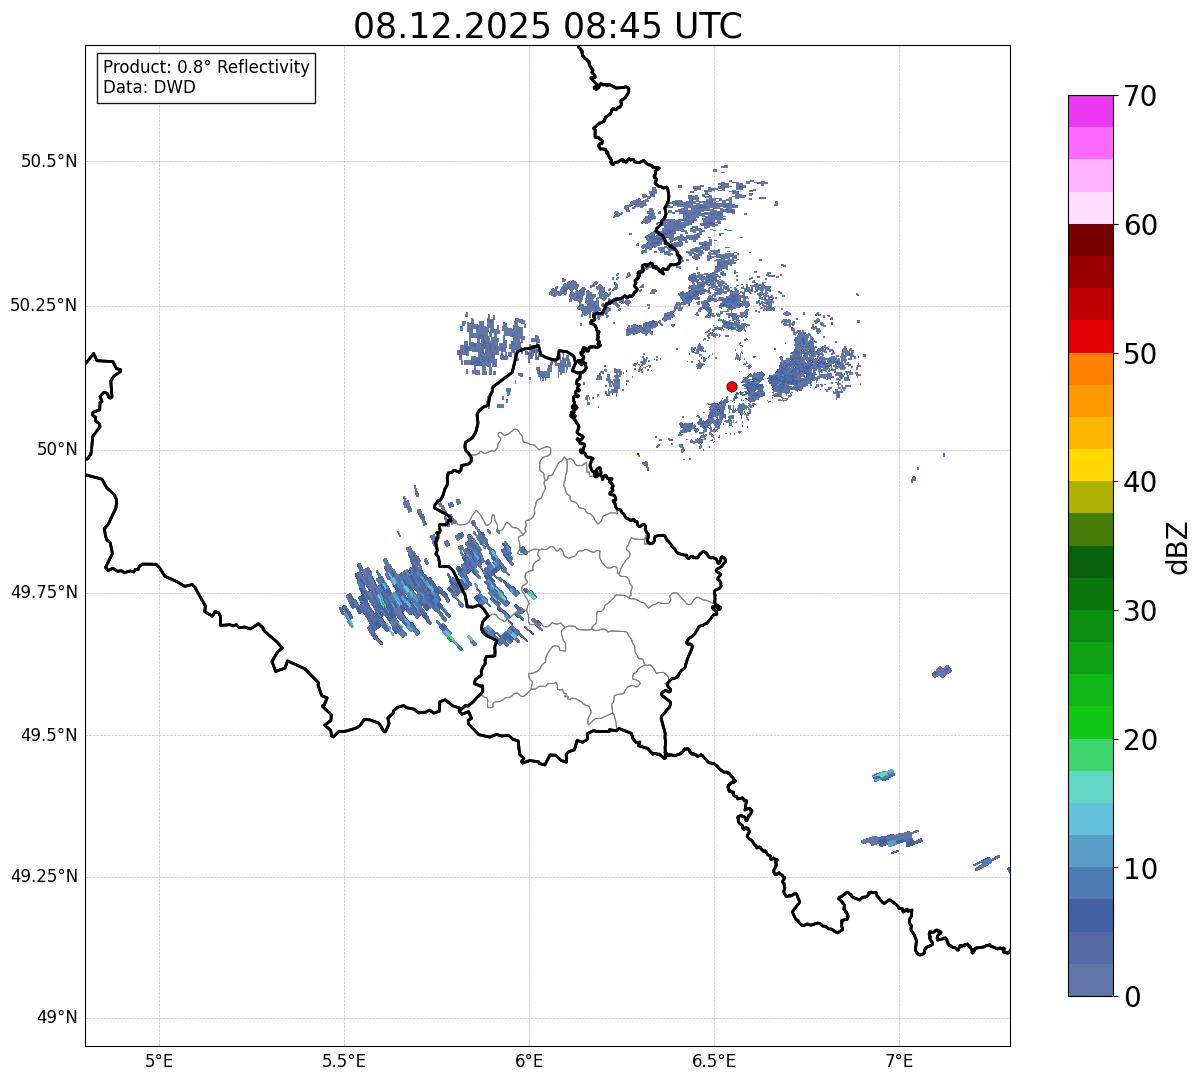Click the small echo near 7.1°E 49.6°N

point(941,671)
